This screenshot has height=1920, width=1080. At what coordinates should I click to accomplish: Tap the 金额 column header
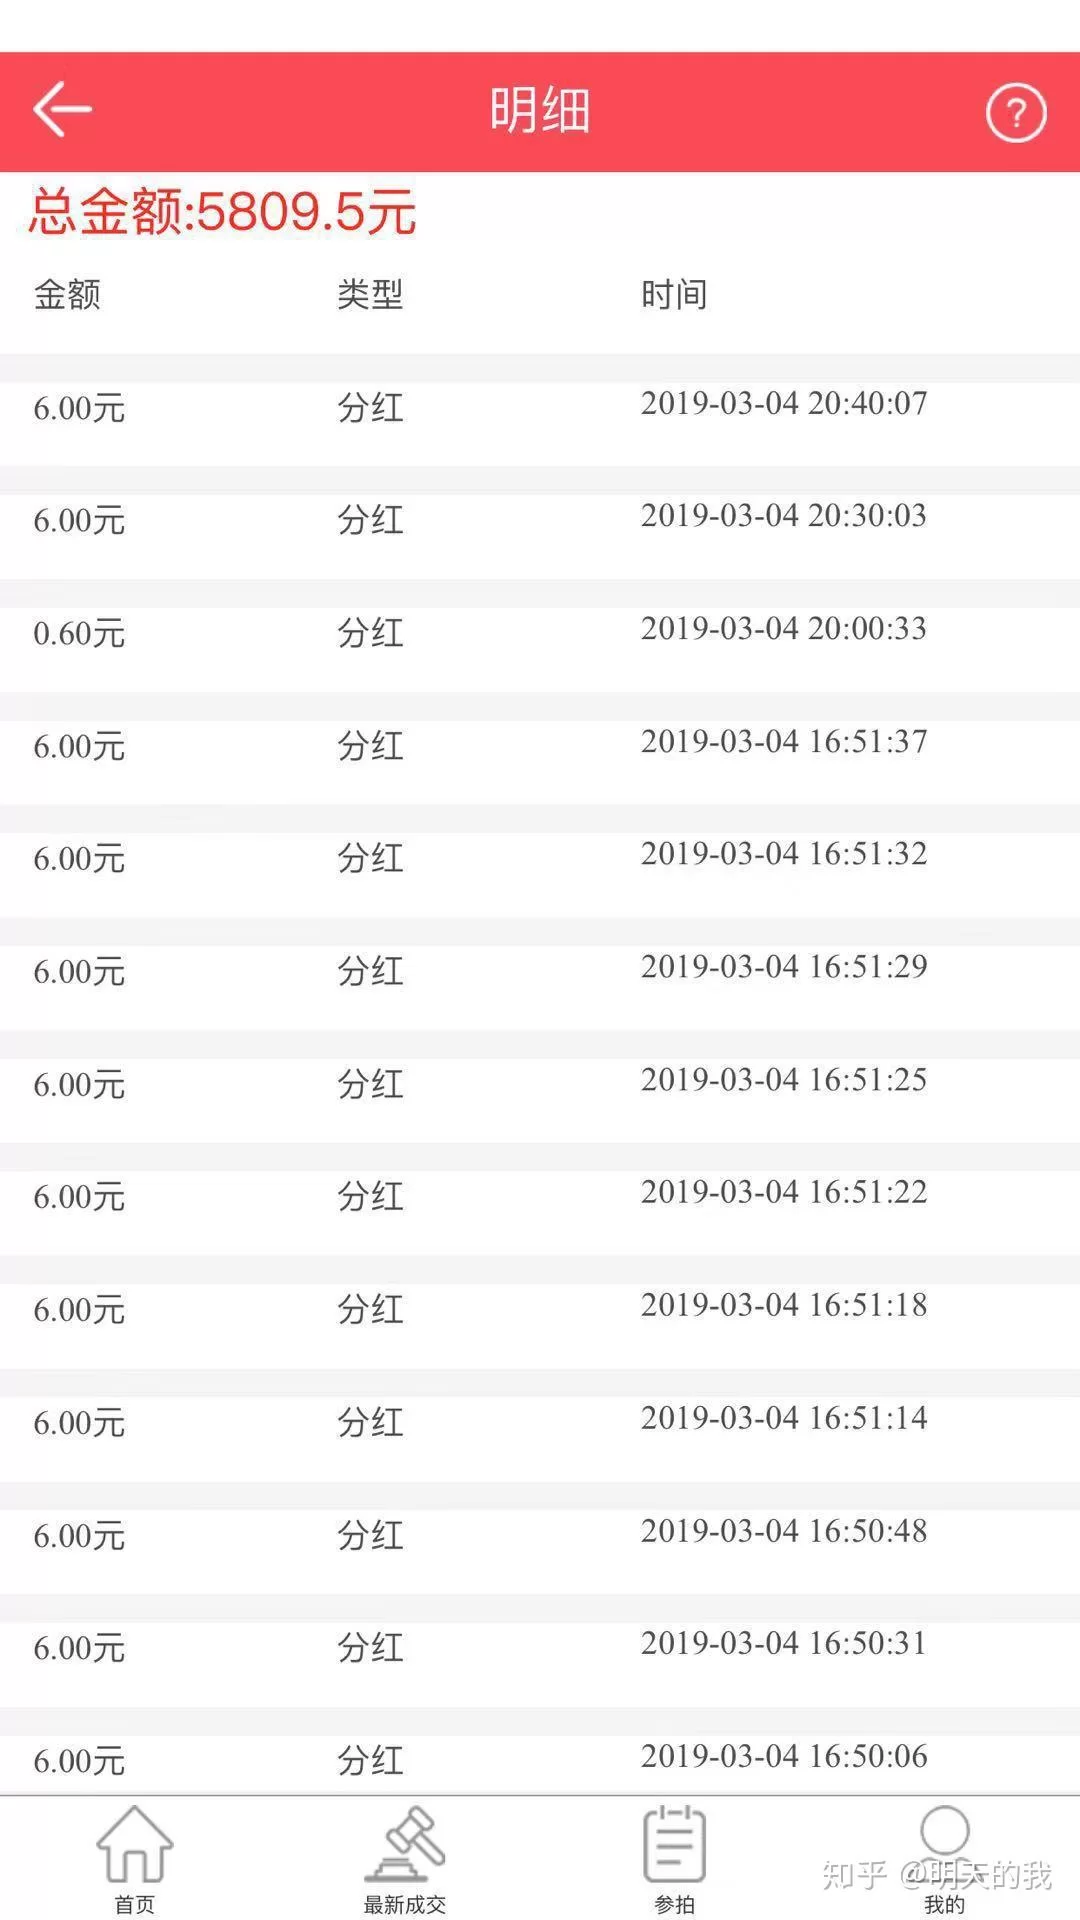[67, 295]
